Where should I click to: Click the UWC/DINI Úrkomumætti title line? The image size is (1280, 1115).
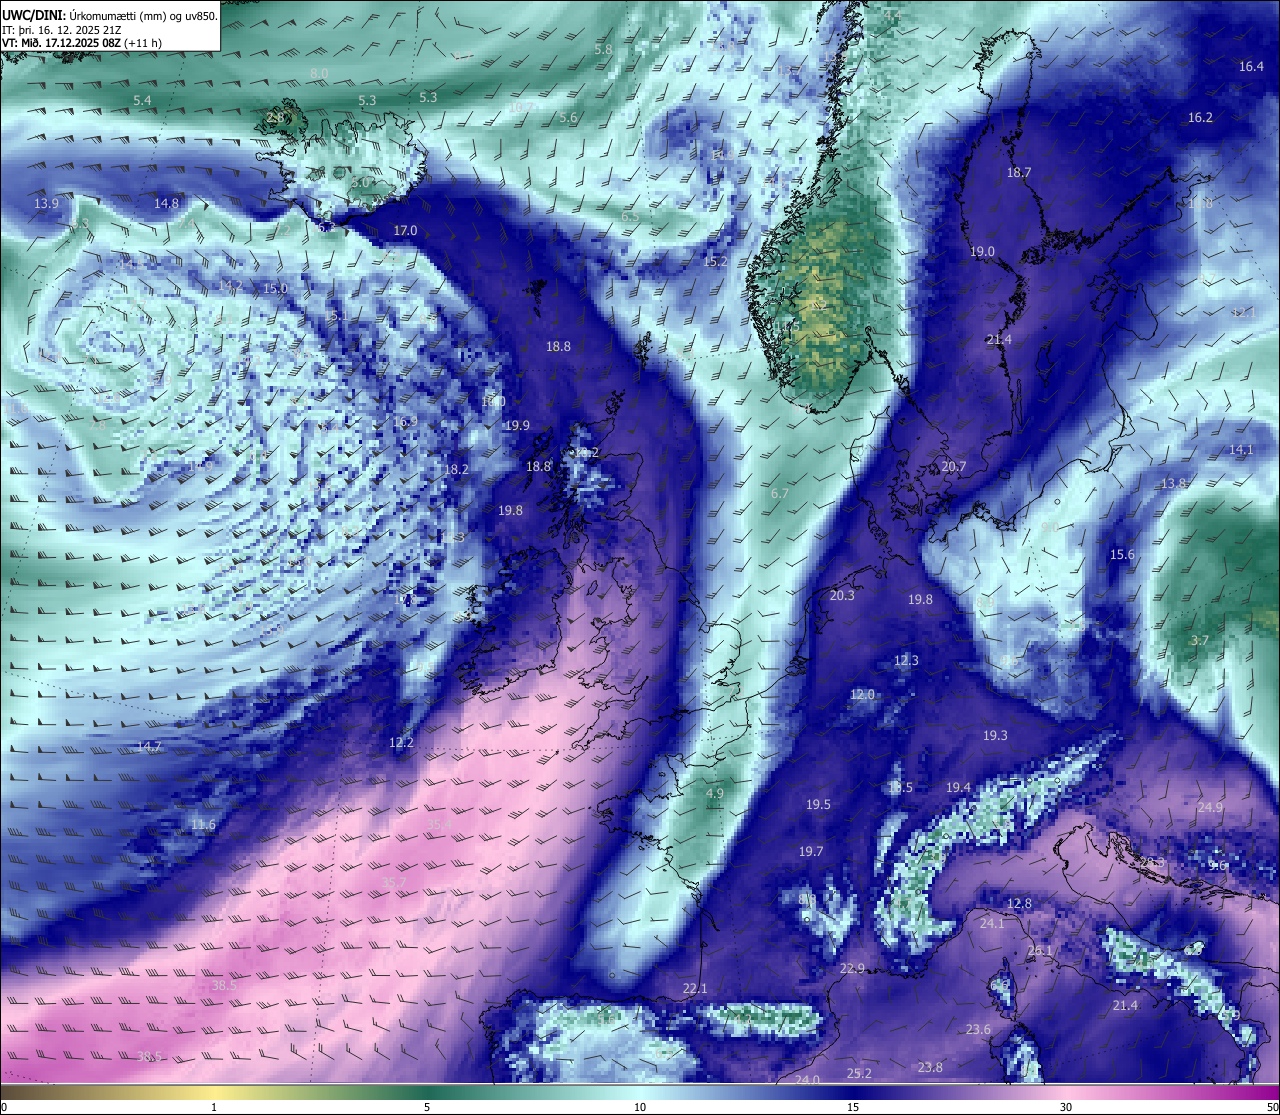coord(110,15)
